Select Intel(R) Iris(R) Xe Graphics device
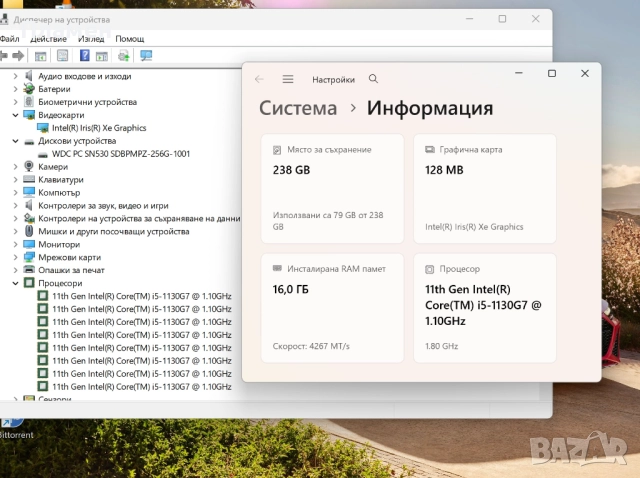Screen dimensions: 640x478 (99, 128)
